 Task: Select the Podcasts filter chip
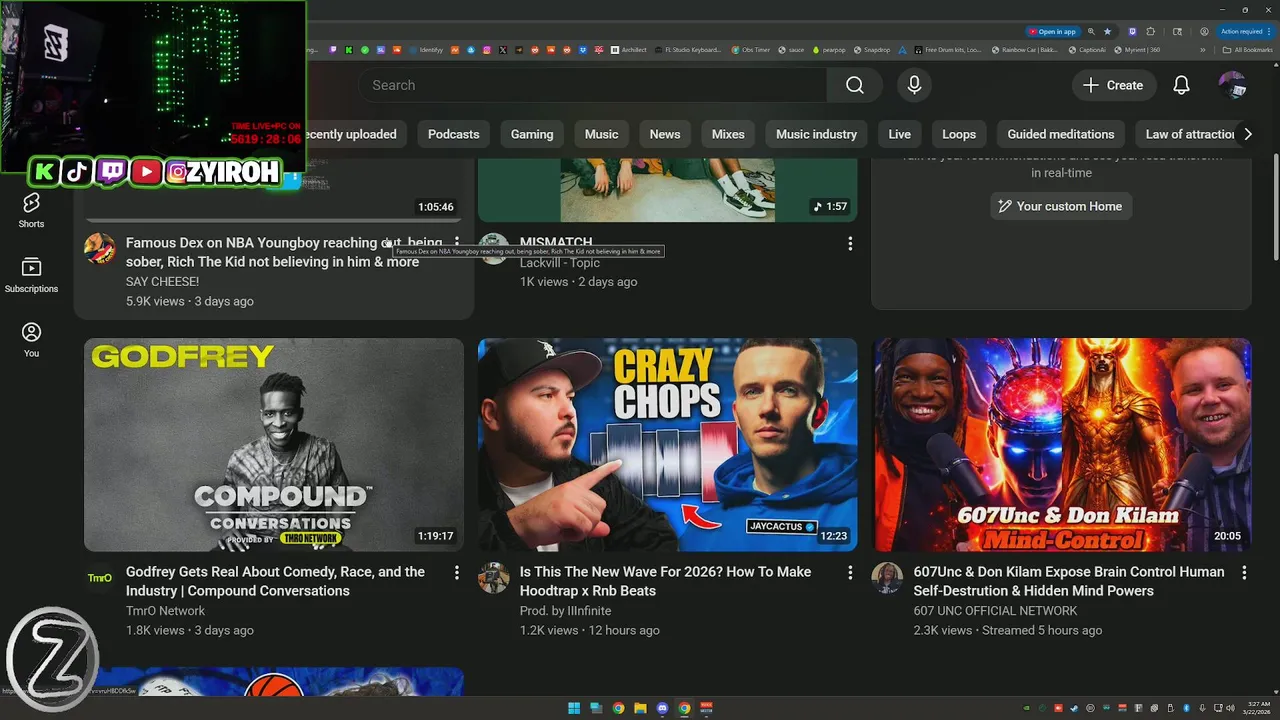(x=453, y=134)
